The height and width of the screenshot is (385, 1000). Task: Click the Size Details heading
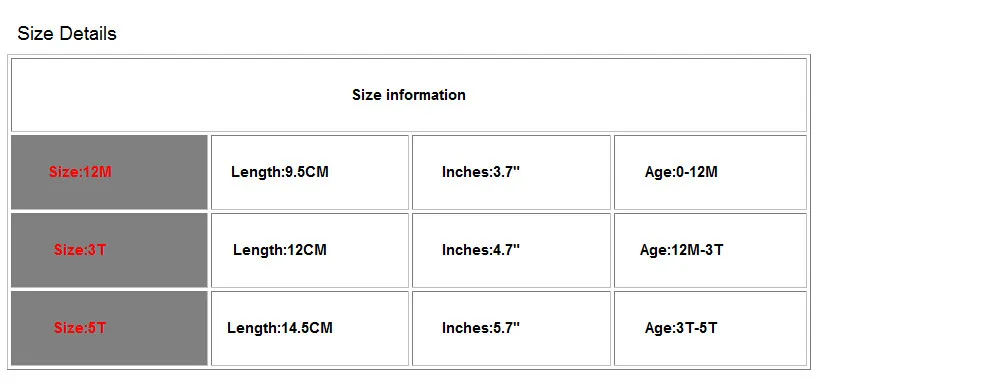(67, 33)
